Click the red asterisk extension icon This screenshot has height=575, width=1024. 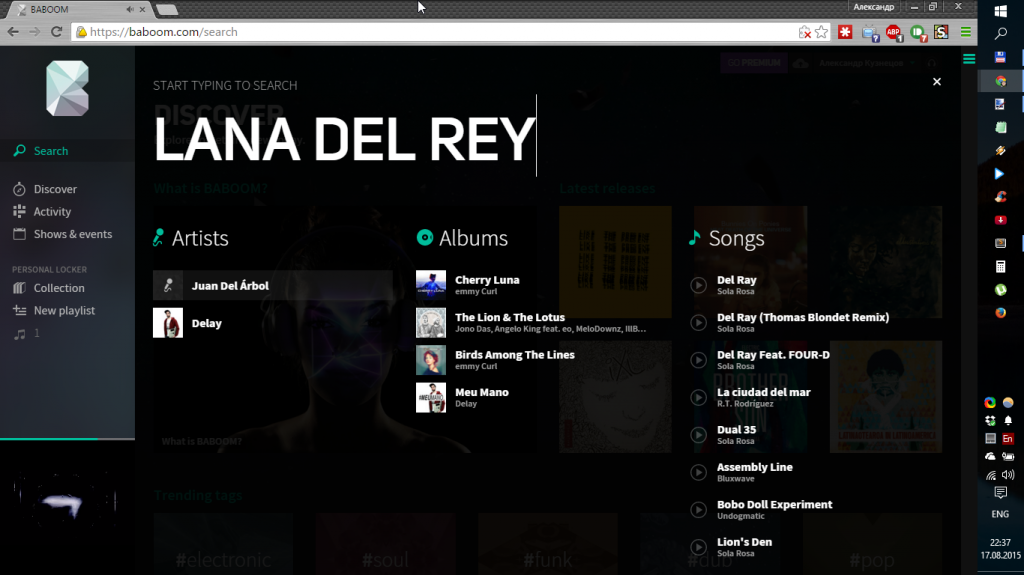coord(845,32)
